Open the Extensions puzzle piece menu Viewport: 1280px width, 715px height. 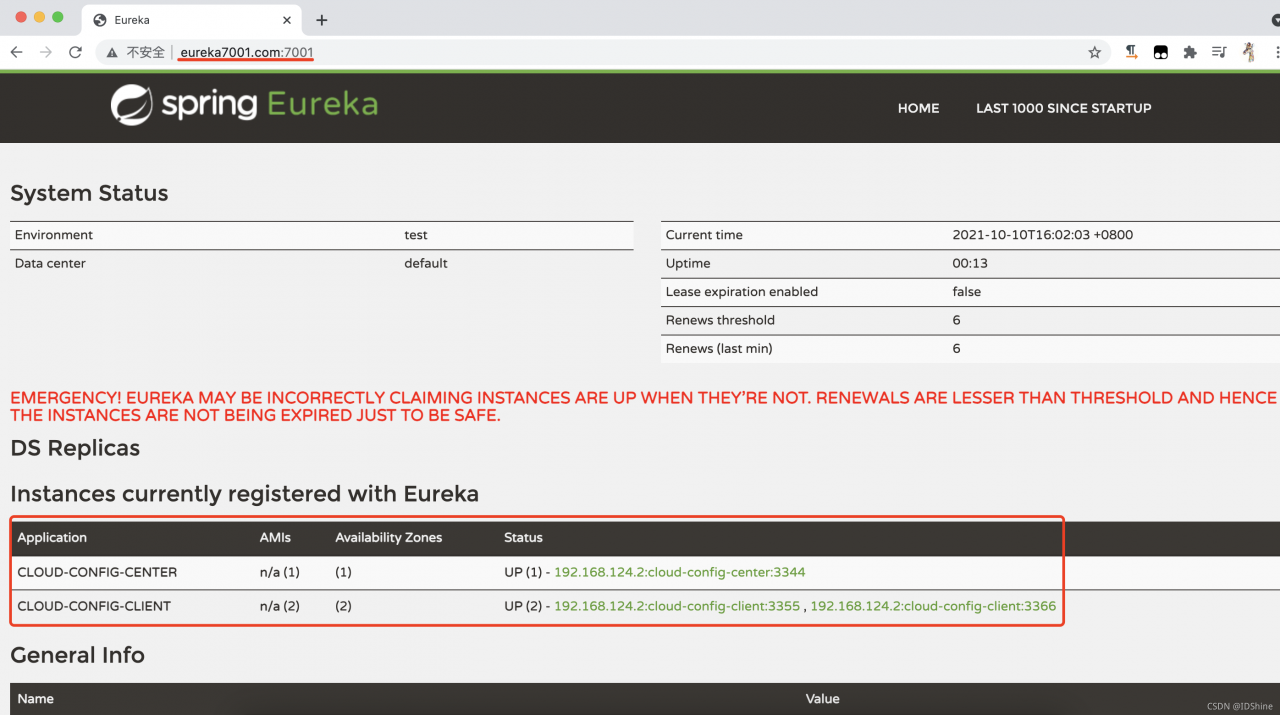pyautogui.click(x=1189, y=52)
